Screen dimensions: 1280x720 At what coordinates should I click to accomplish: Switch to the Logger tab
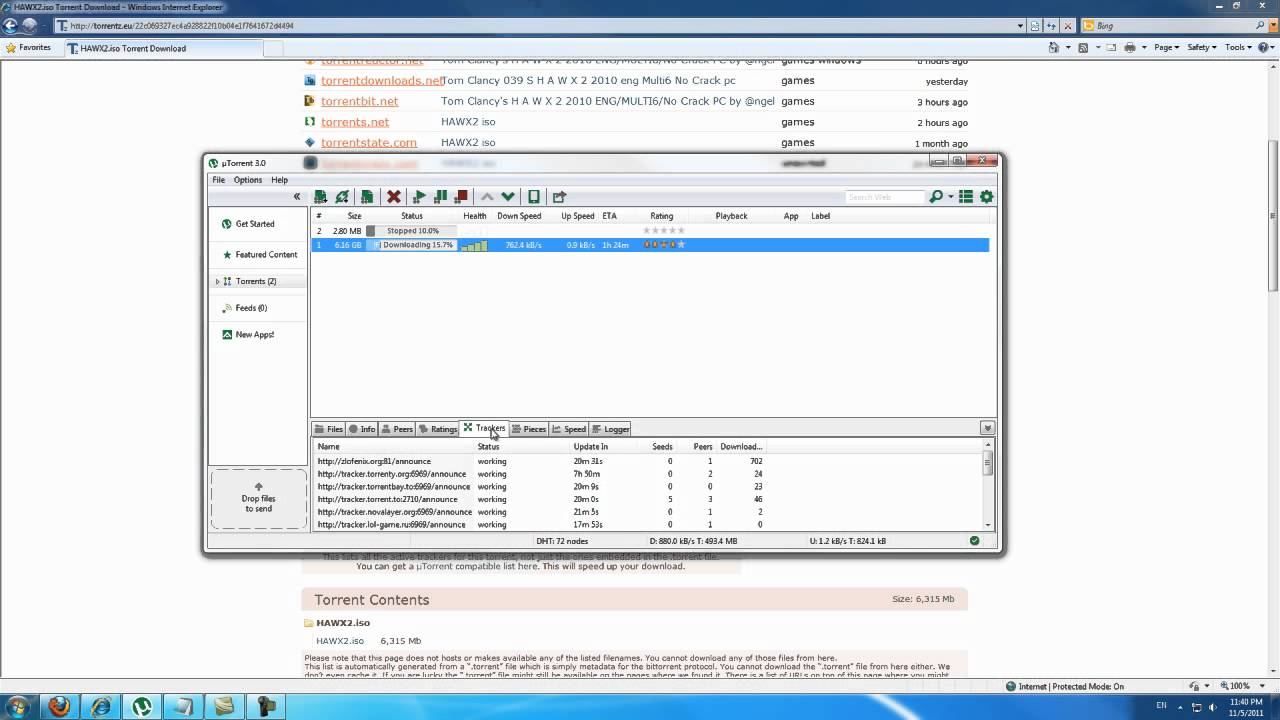coord(611,429)
